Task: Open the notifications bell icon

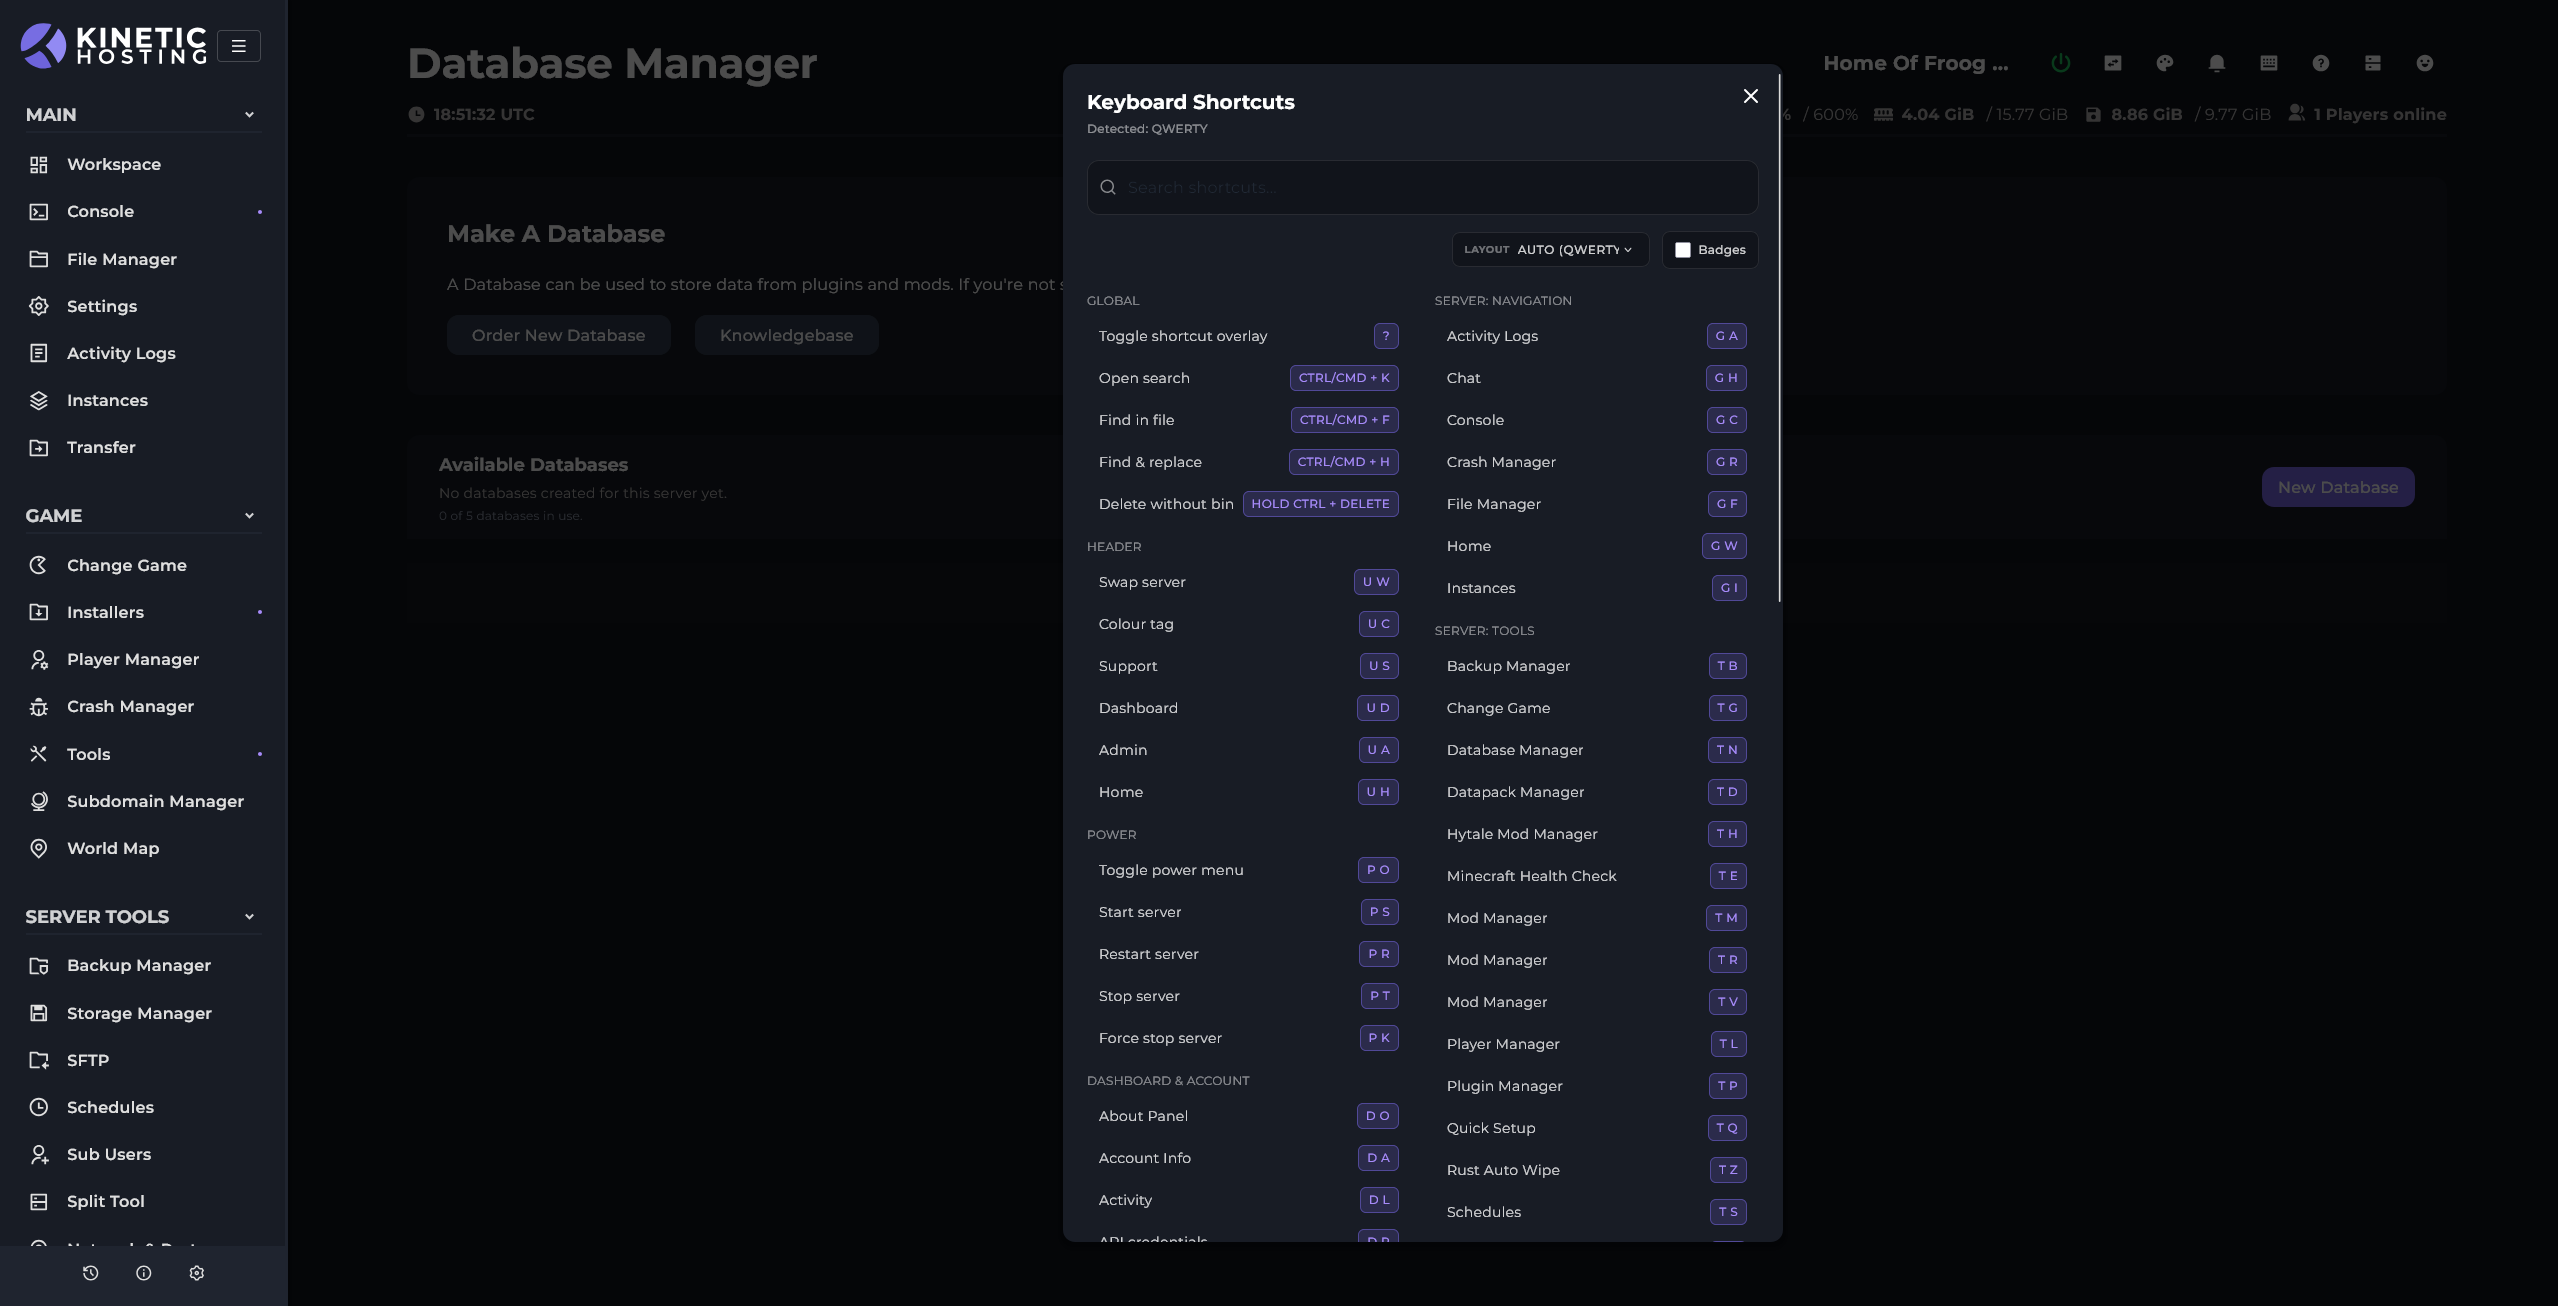Action: pyautogui.click(x=2216, y=63)
